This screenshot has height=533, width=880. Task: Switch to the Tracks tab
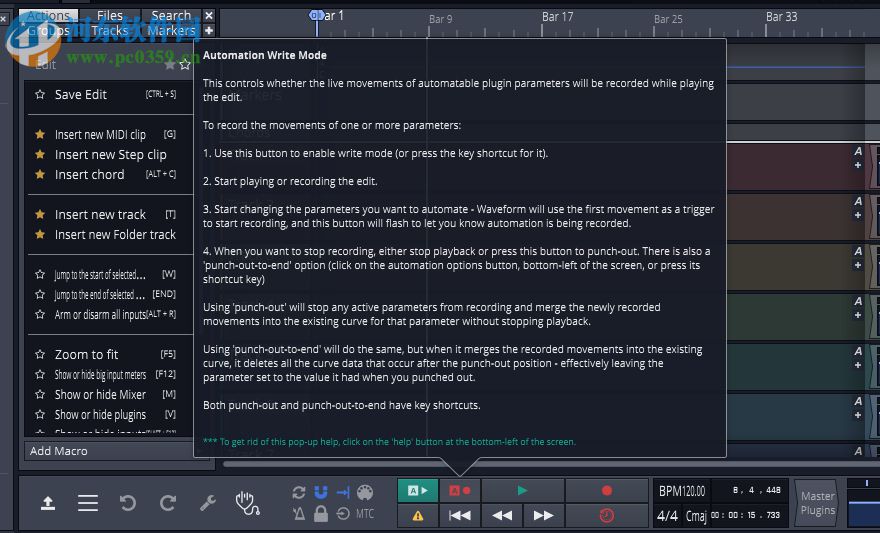coord(110,30)
